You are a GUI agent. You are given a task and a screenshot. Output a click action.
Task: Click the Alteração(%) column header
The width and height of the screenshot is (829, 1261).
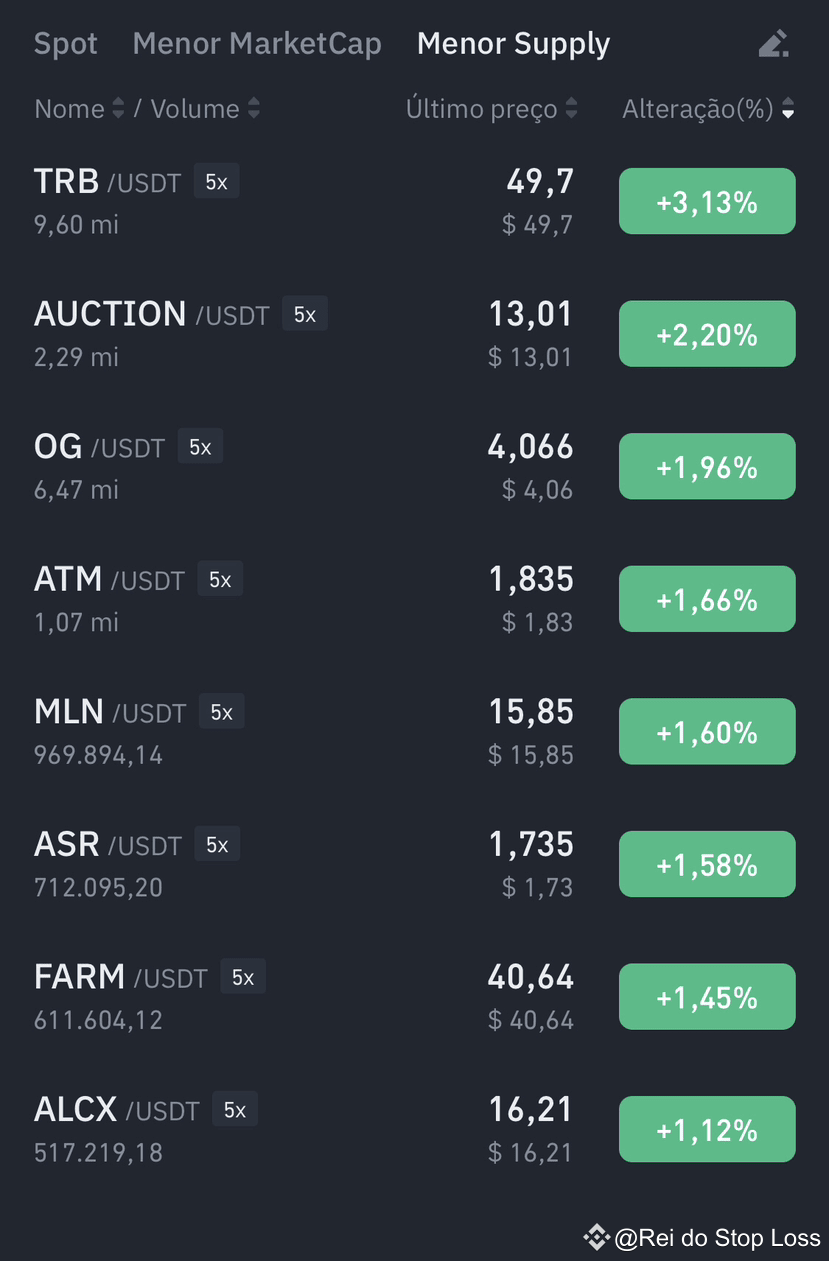(x=698, y=109)
